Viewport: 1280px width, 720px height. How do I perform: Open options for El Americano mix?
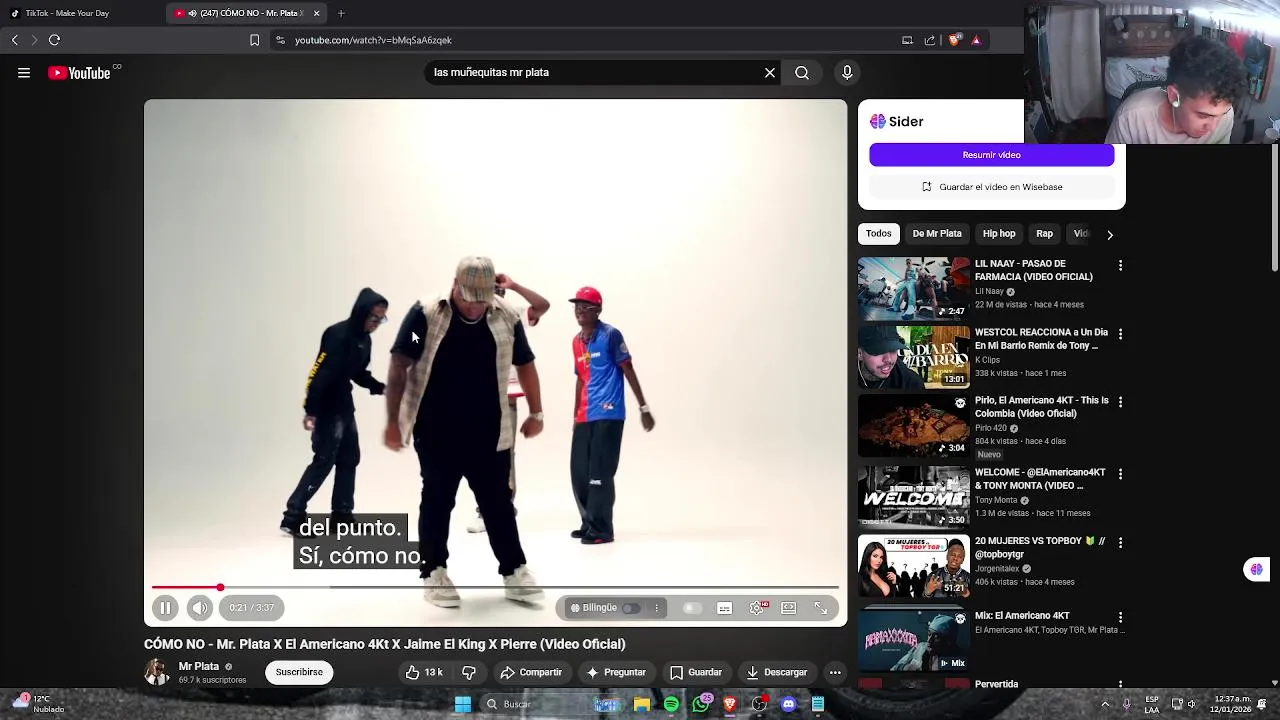coord(1120,617)
